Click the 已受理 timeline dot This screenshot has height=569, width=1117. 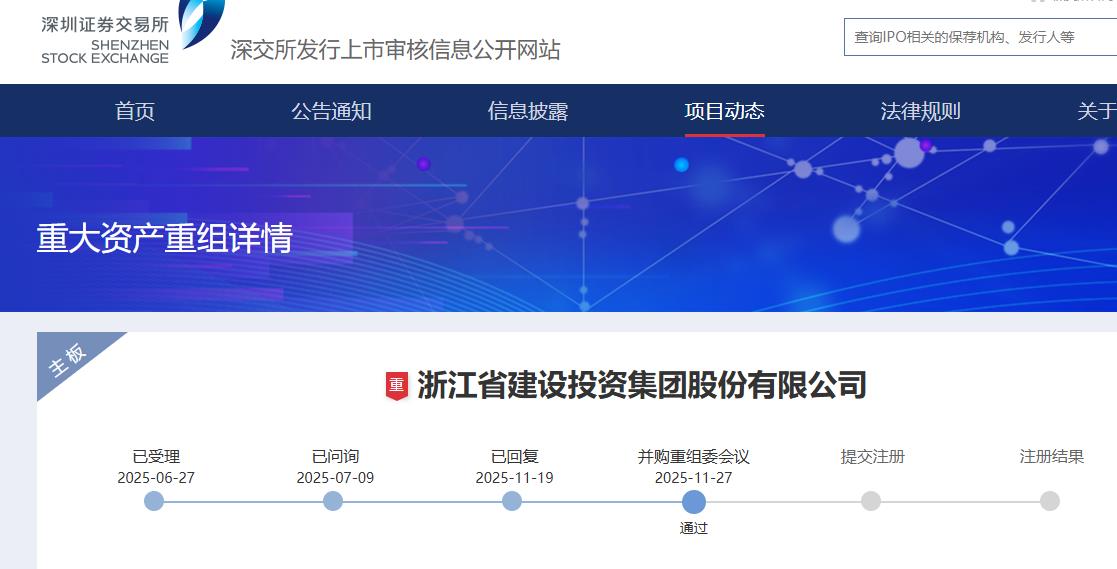[154, 501]
